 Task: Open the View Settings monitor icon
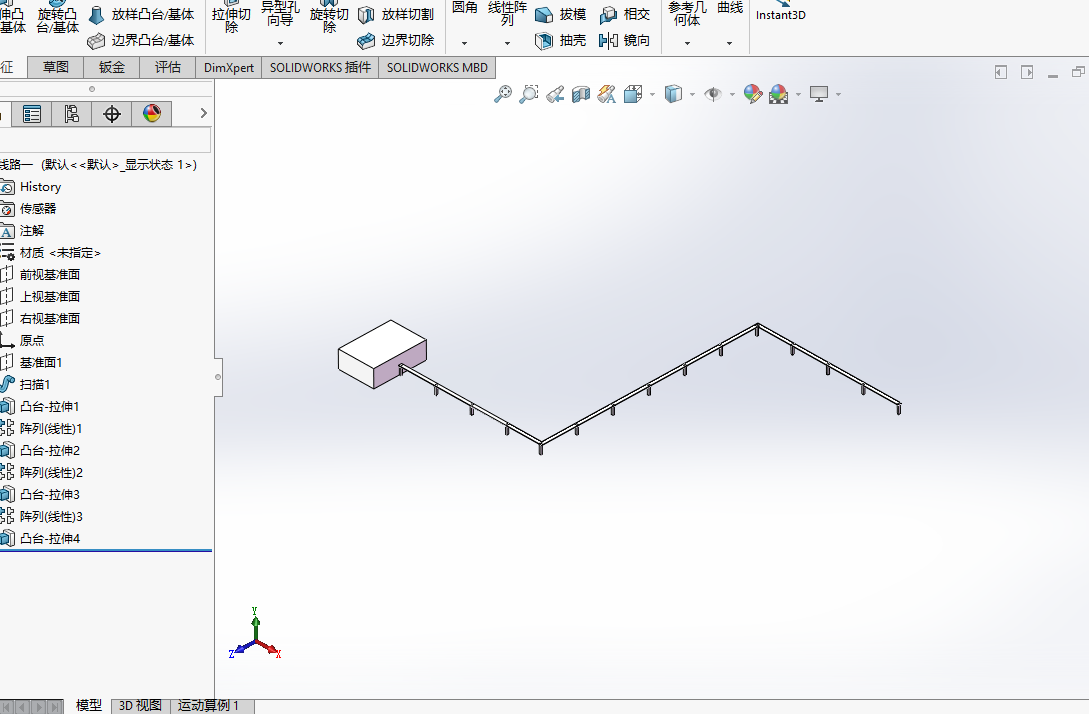coord(820,94)
